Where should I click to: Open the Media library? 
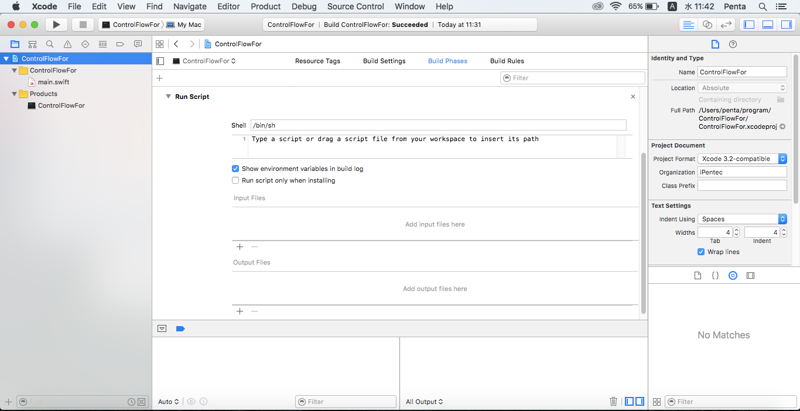pyautogui.click(x=750, y=275)
